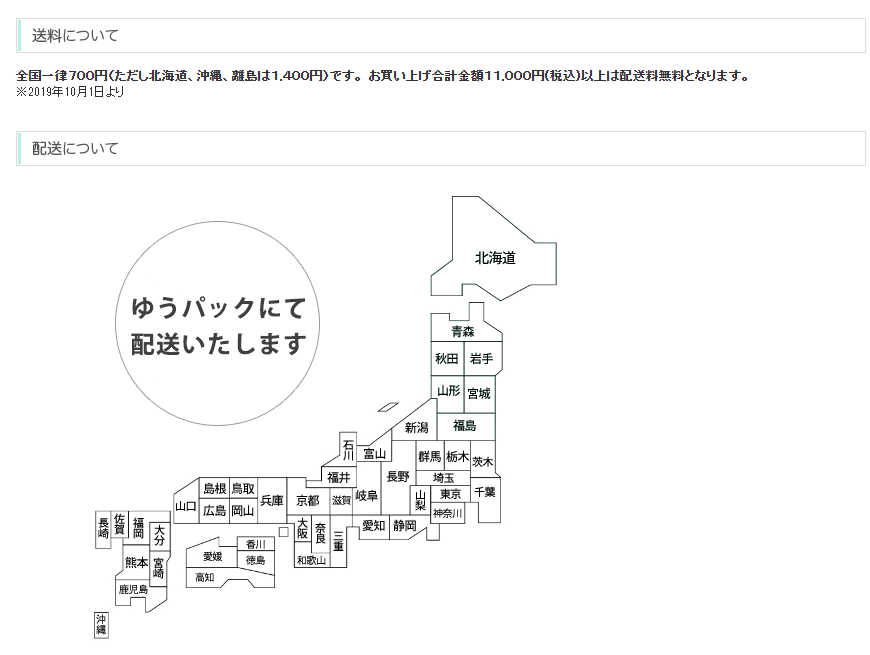This screenshot has height=655, width=870.
Task: Click Hokkaido (北海道) on the map
Action: (494, 258)
